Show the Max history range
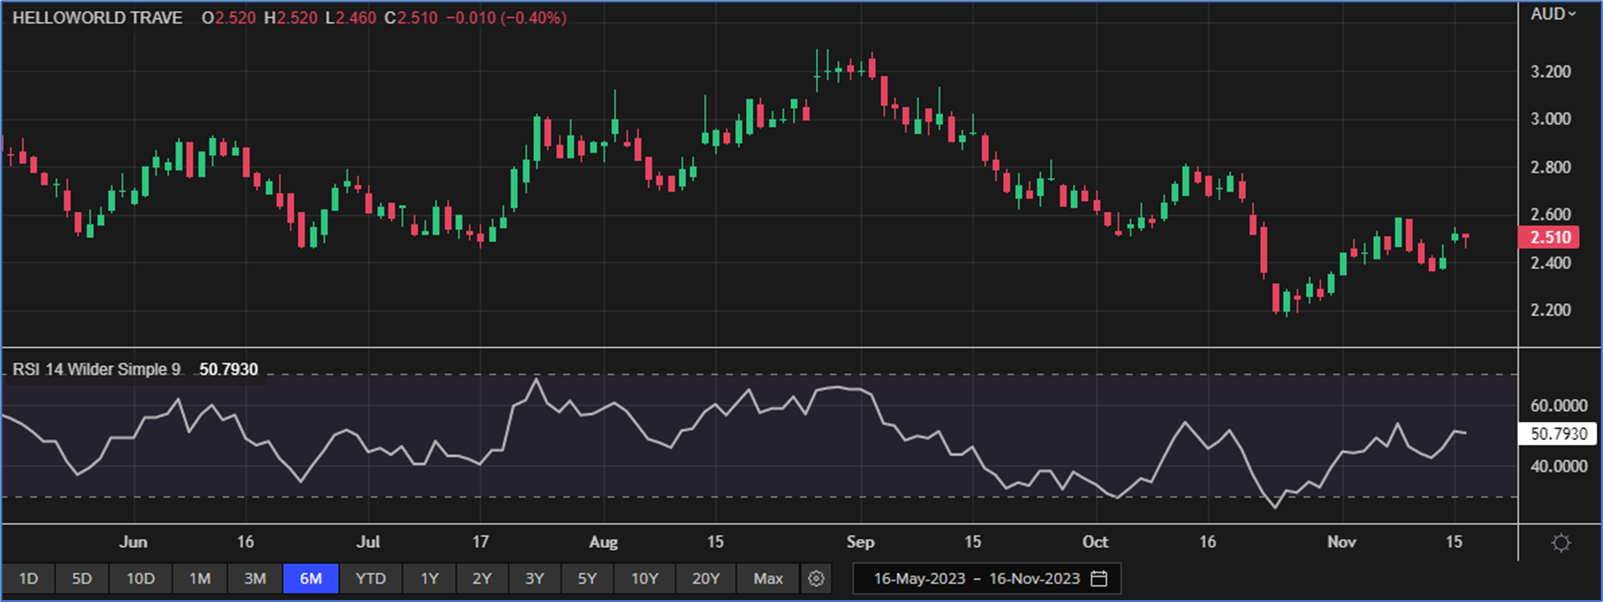The width and height of the screenshot is (1603, 602). [768, 579]
